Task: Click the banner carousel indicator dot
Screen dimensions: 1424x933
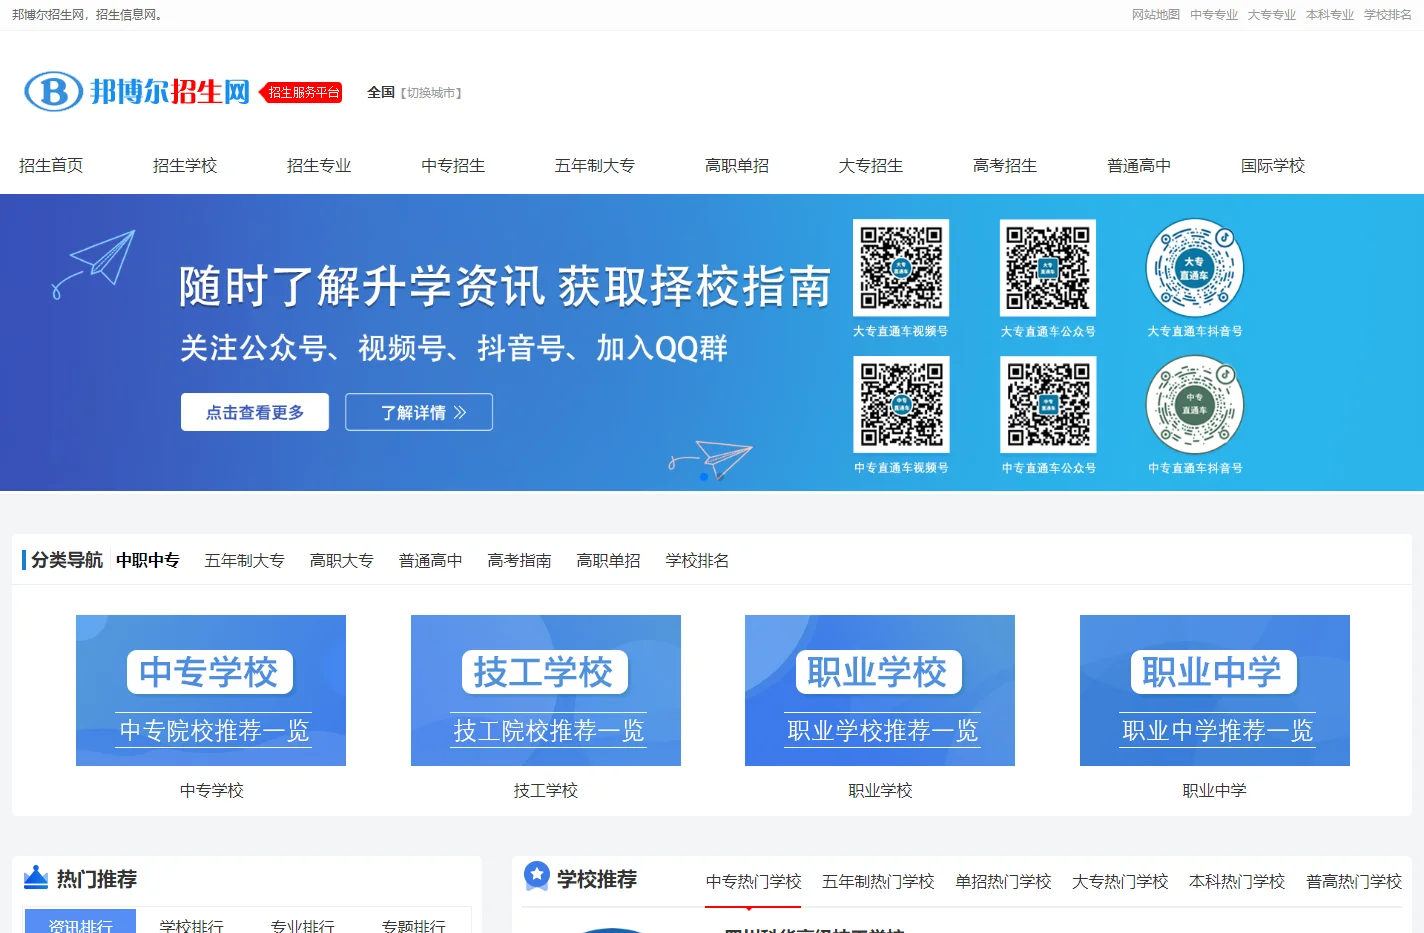Action: click(704, 477)
